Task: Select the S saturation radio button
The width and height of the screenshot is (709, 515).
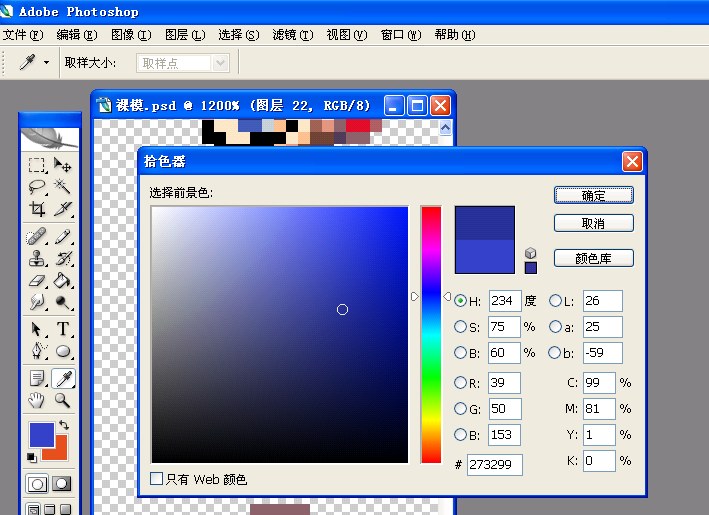Action: pos(460,326)
